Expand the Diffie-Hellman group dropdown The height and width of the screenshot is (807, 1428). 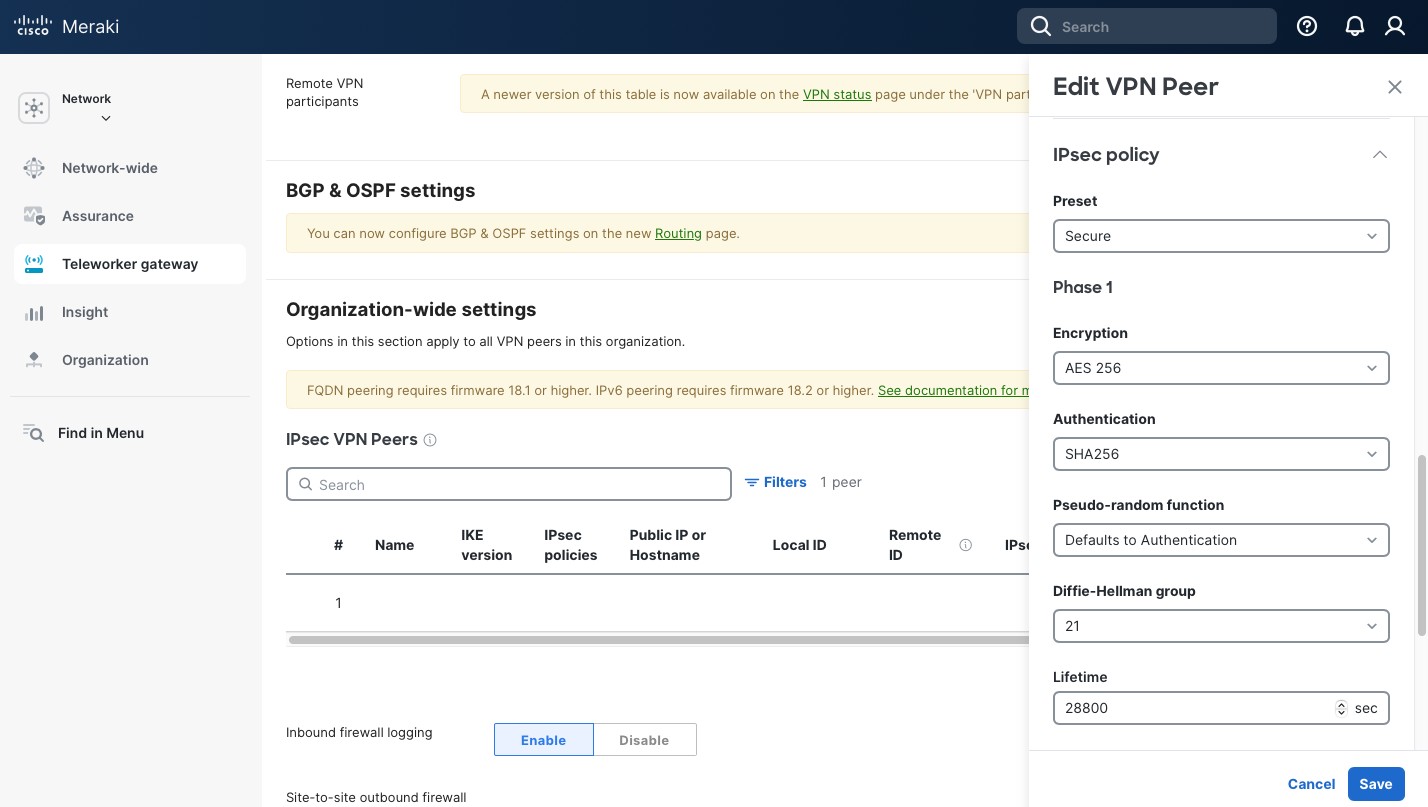pyautogui.click(x=1220, y=626)
